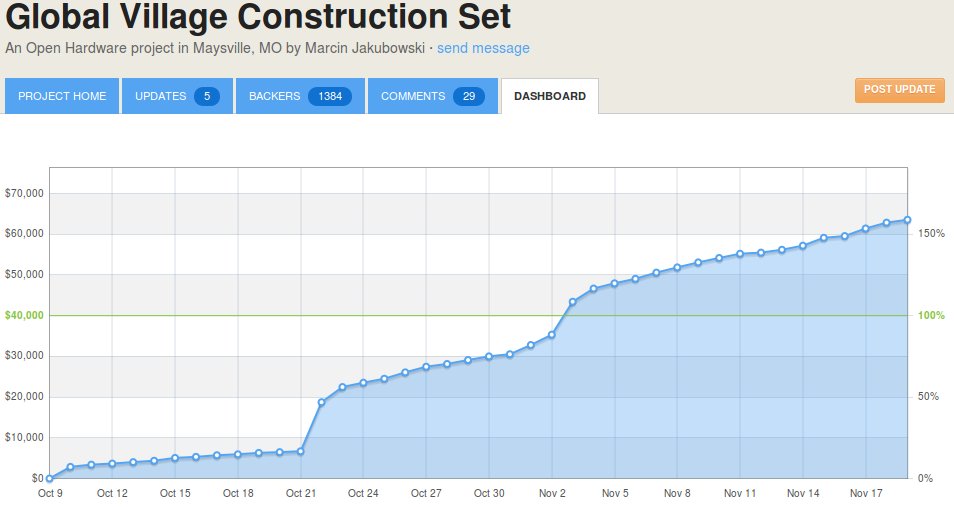Click the Post Update button
954x507 pixels.
[x=899, y=89]
